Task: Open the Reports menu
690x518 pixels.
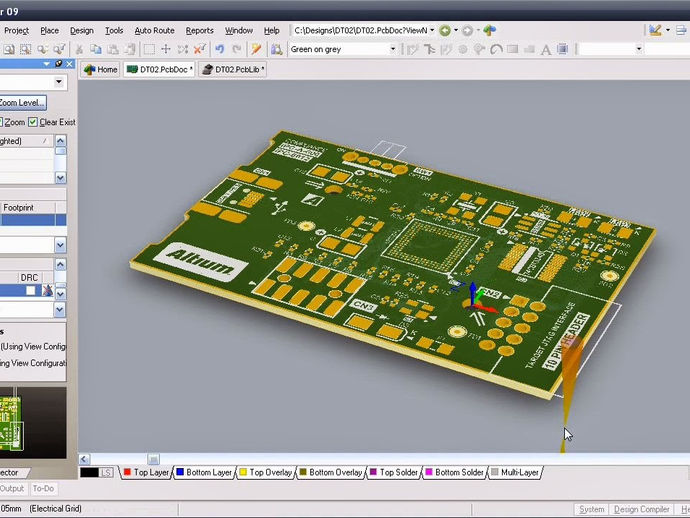Action: point(199,30)
